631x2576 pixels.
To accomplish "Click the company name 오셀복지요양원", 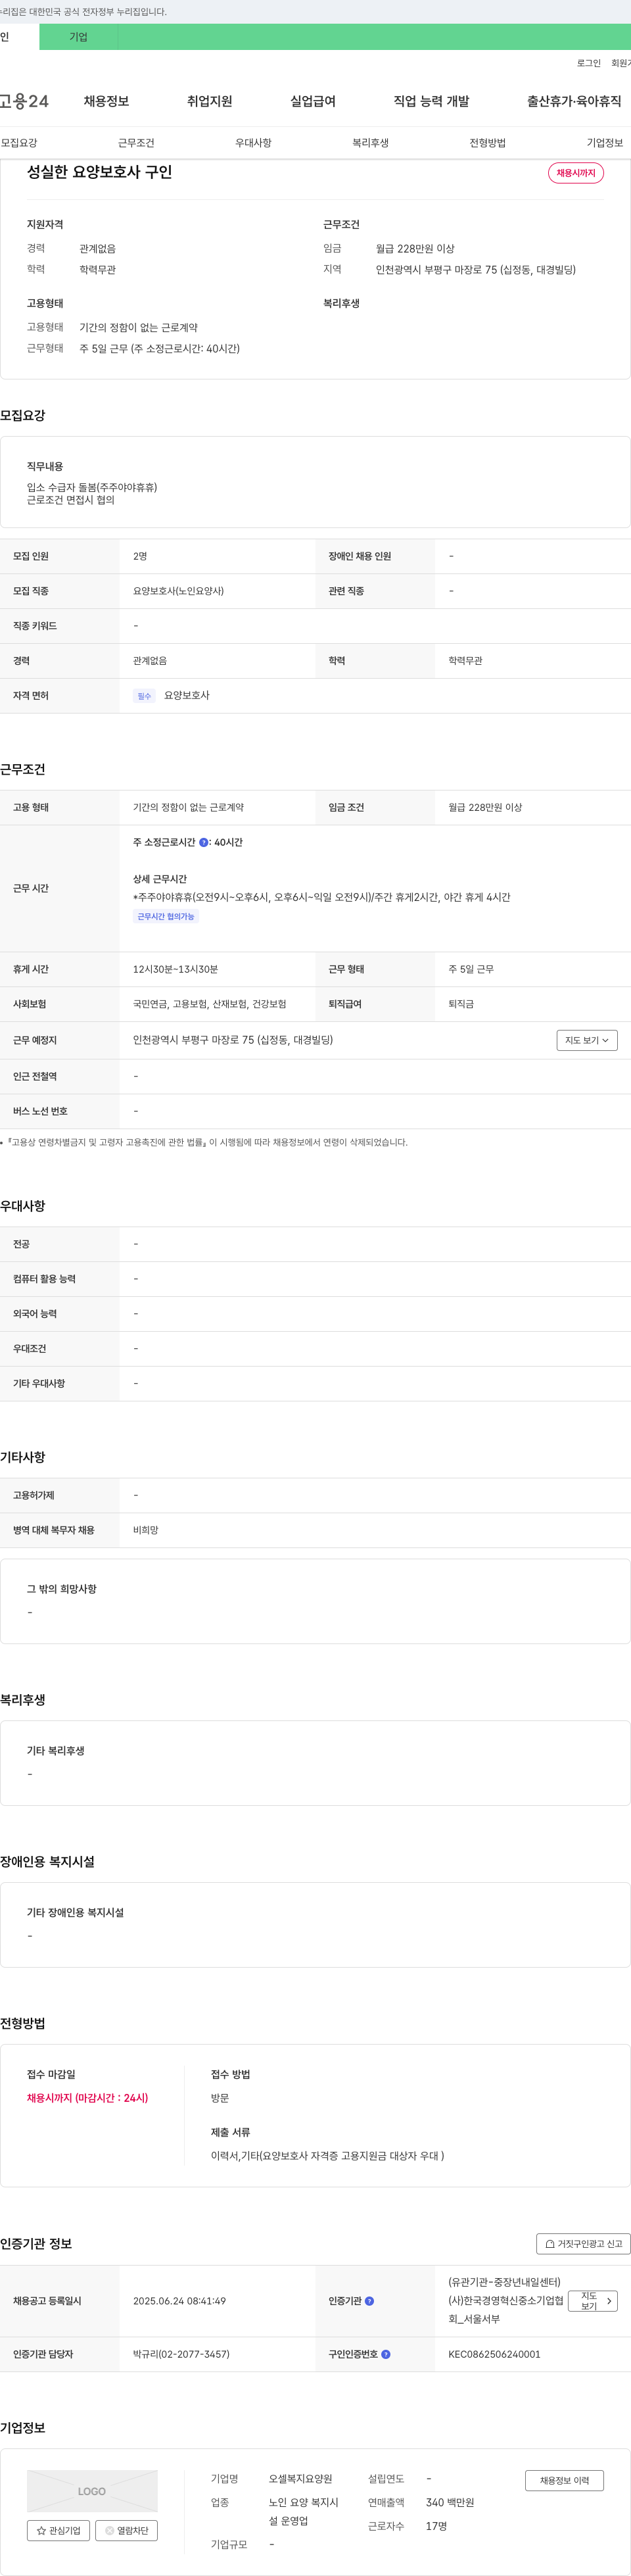I will [300, 2479].
